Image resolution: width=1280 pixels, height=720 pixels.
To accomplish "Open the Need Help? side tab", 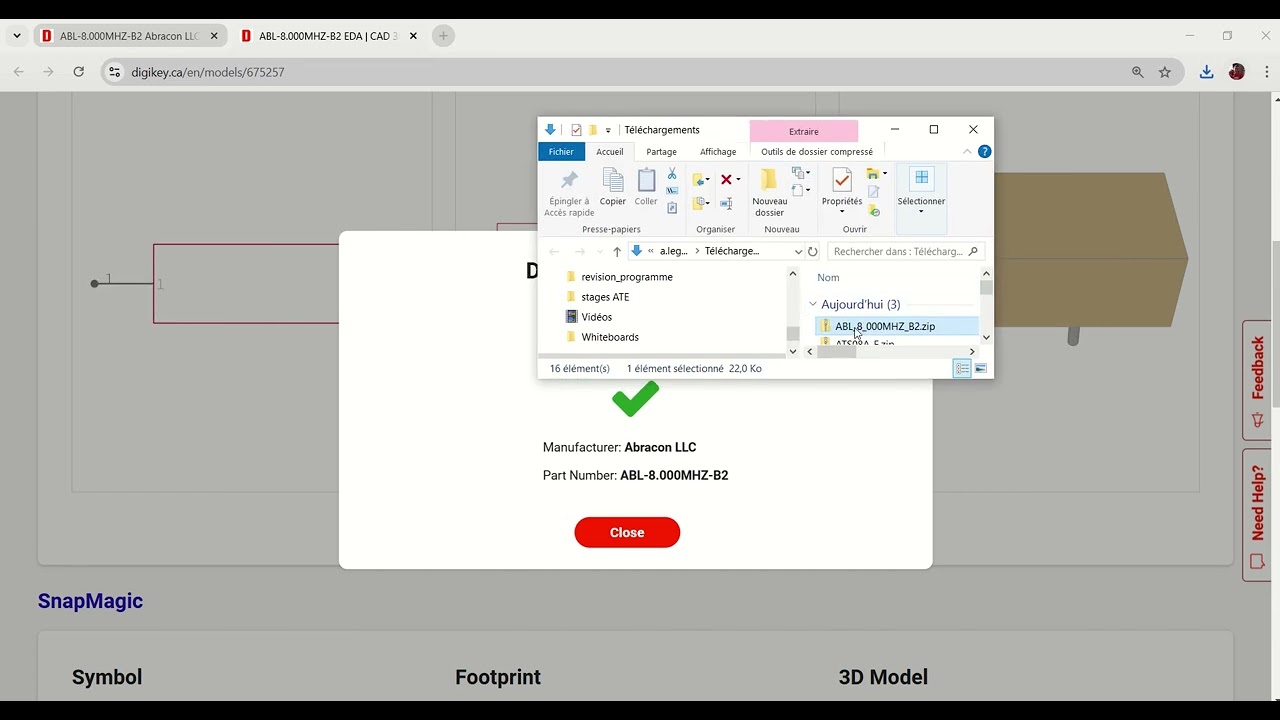I will coord(1257,515).
